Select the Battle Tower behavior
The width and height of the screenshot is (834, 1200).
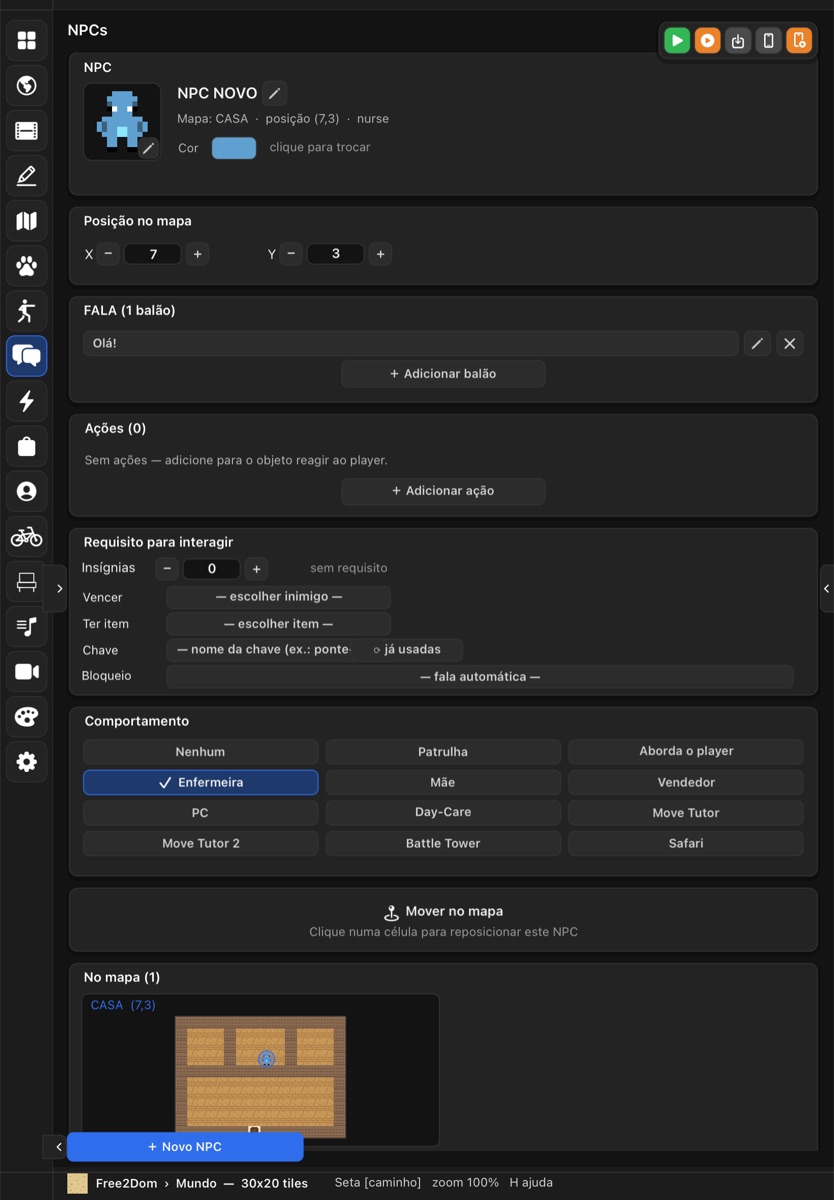click(443, 843)
